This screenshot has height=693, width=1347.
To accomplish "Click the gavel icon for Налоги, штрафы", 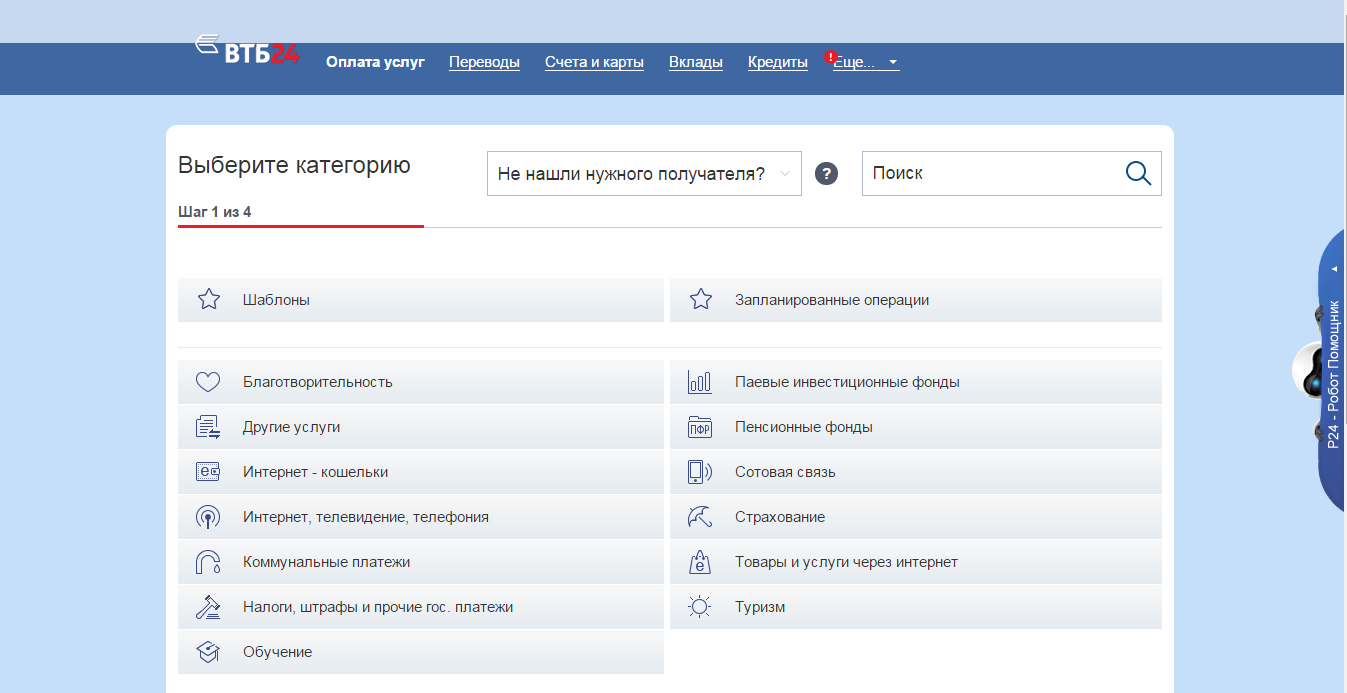I will pos(208,607).
